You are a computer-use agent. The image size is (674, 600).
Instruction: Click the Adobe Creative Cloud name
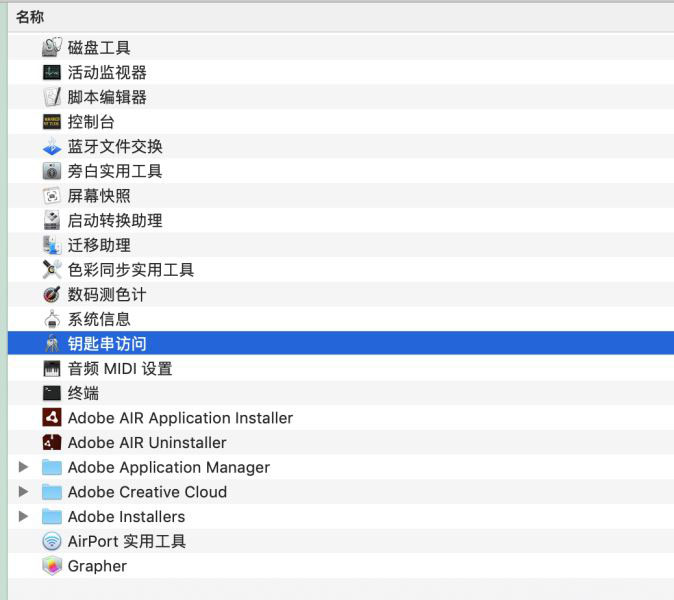(x=147, y=492)
